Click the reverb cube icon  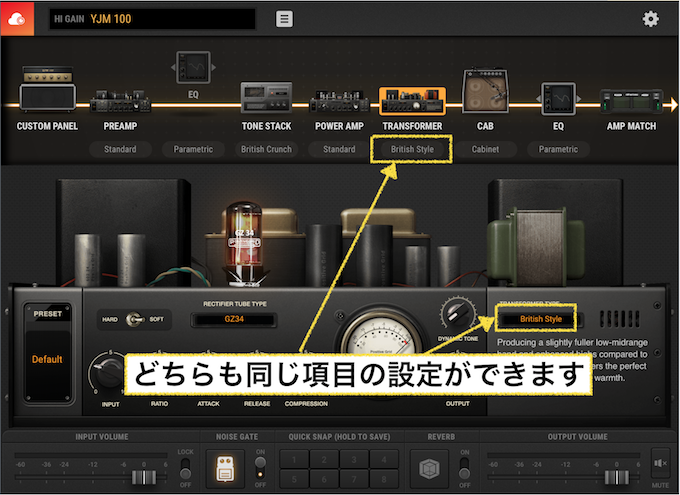click(x=429, y=469)
